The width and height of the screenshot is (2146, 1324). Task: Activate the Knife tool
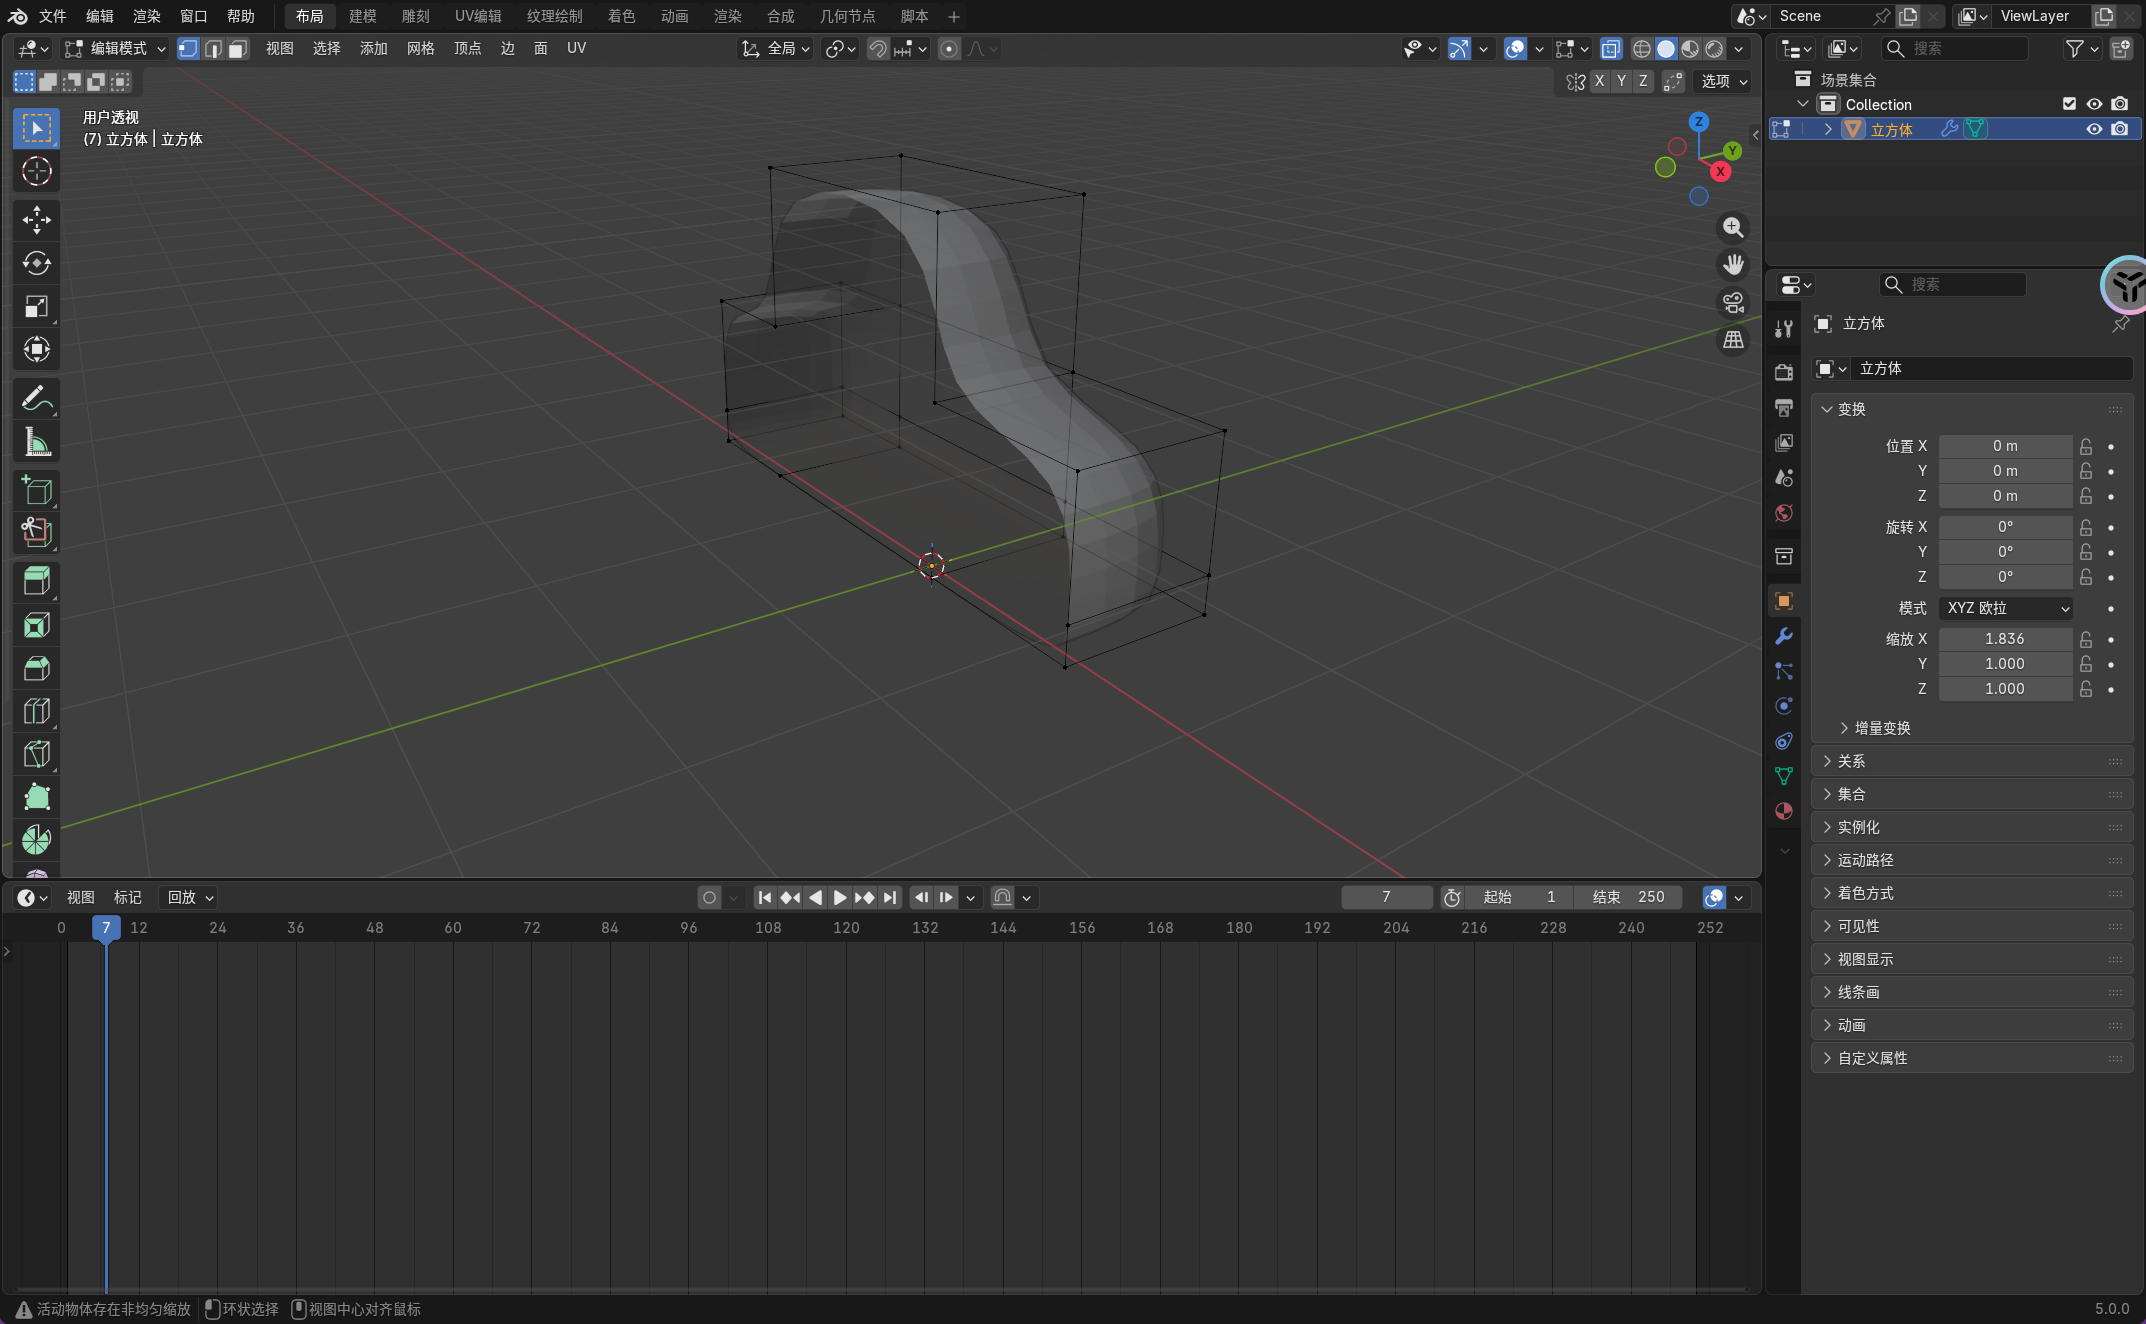point(37,754)
